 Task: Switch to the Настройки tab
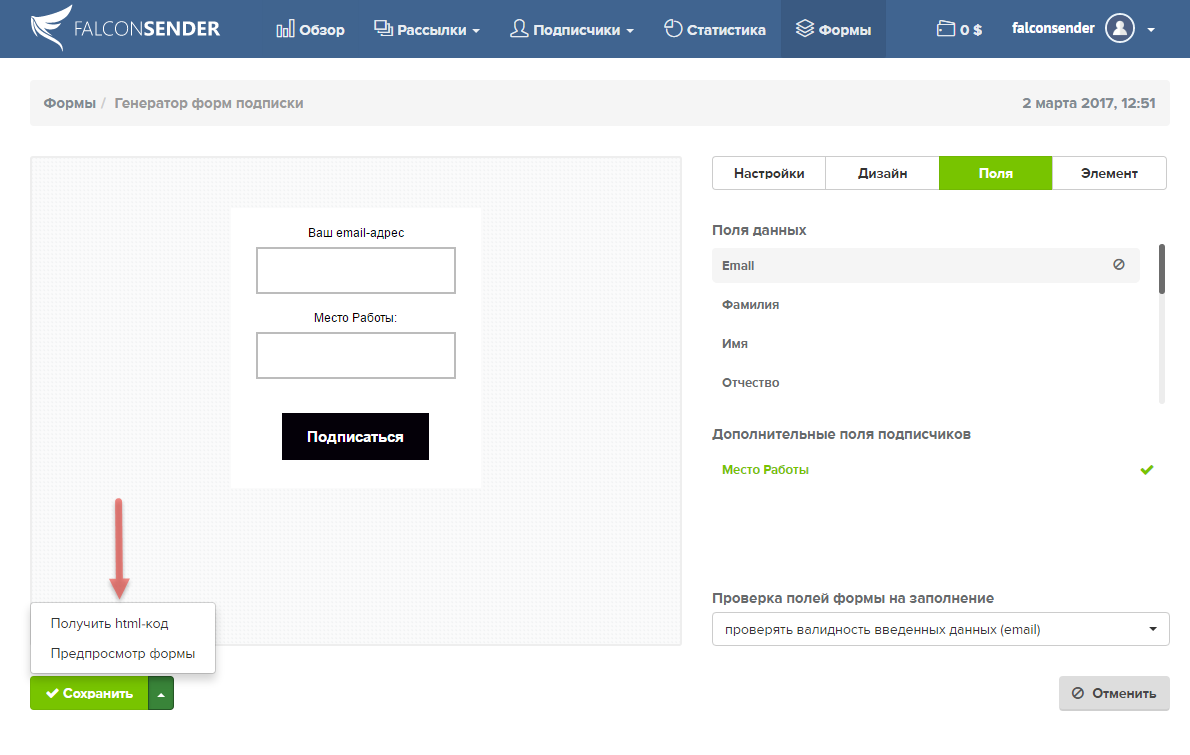tap(769, 173)
